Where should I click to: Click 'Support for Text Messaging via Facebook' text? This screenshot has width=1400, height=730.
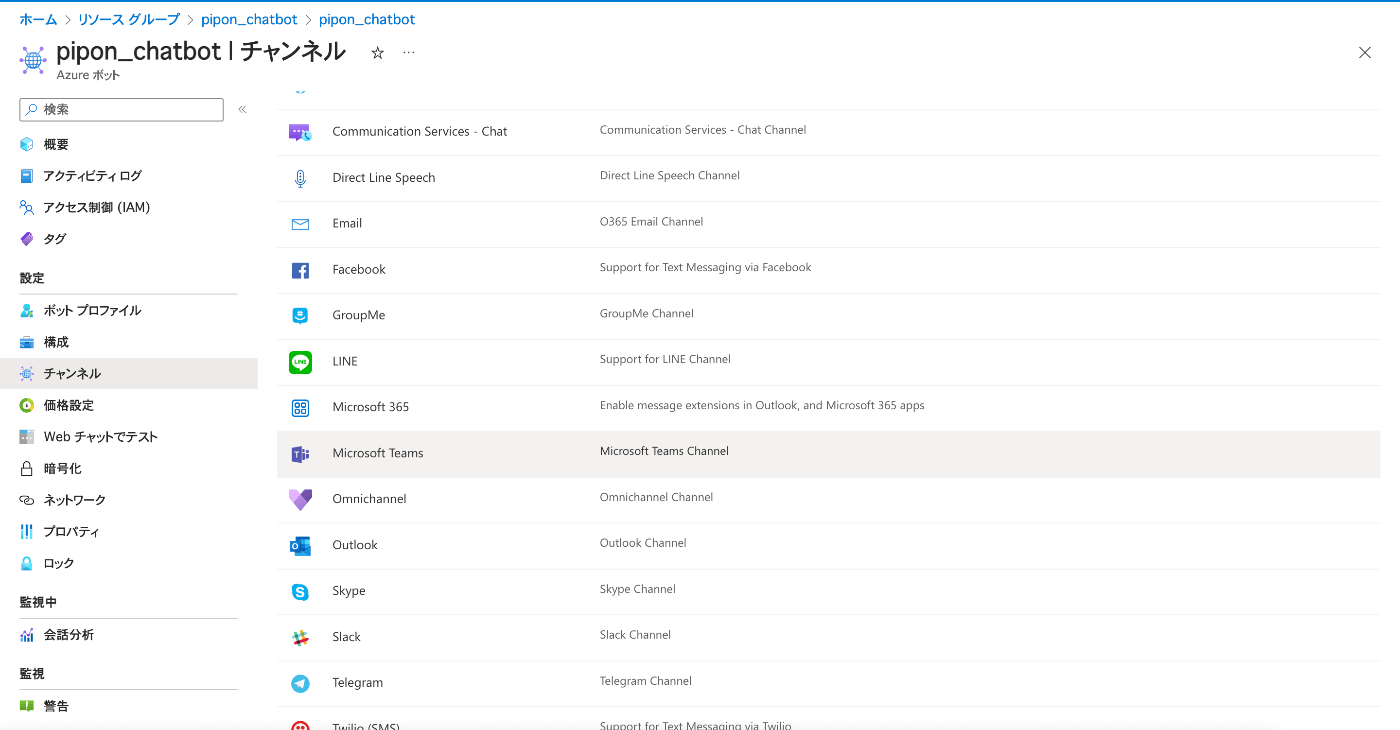(x=706, y=268)
